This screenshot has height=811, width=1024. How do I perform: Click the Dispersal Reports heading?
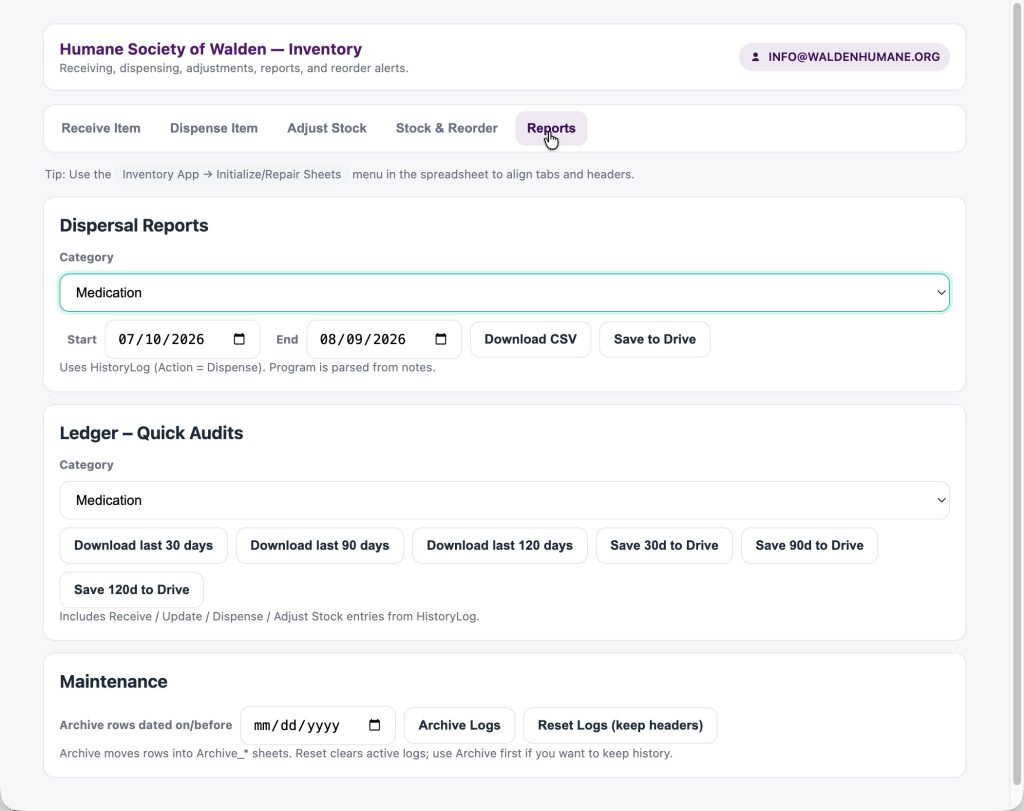tap(134, 225)
